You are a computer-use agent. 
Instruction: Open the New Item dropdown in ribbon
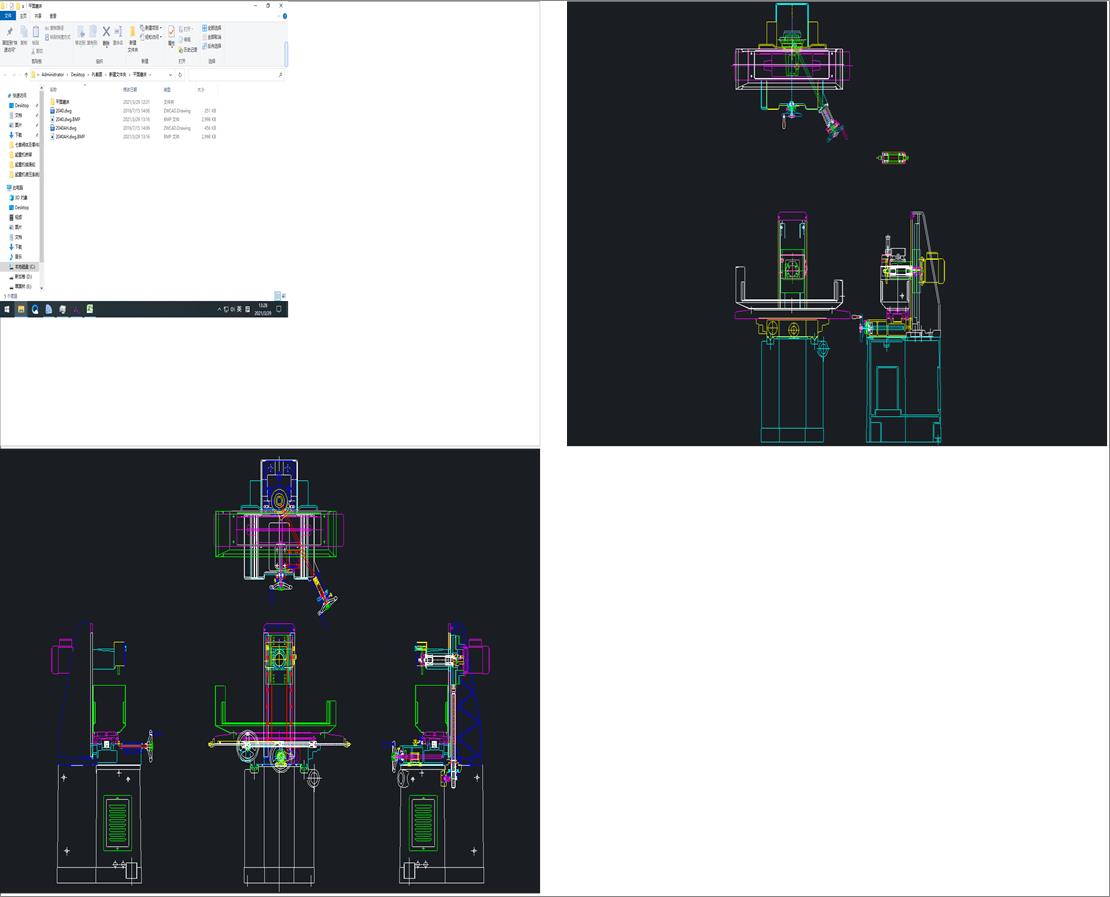coord(152,28)
